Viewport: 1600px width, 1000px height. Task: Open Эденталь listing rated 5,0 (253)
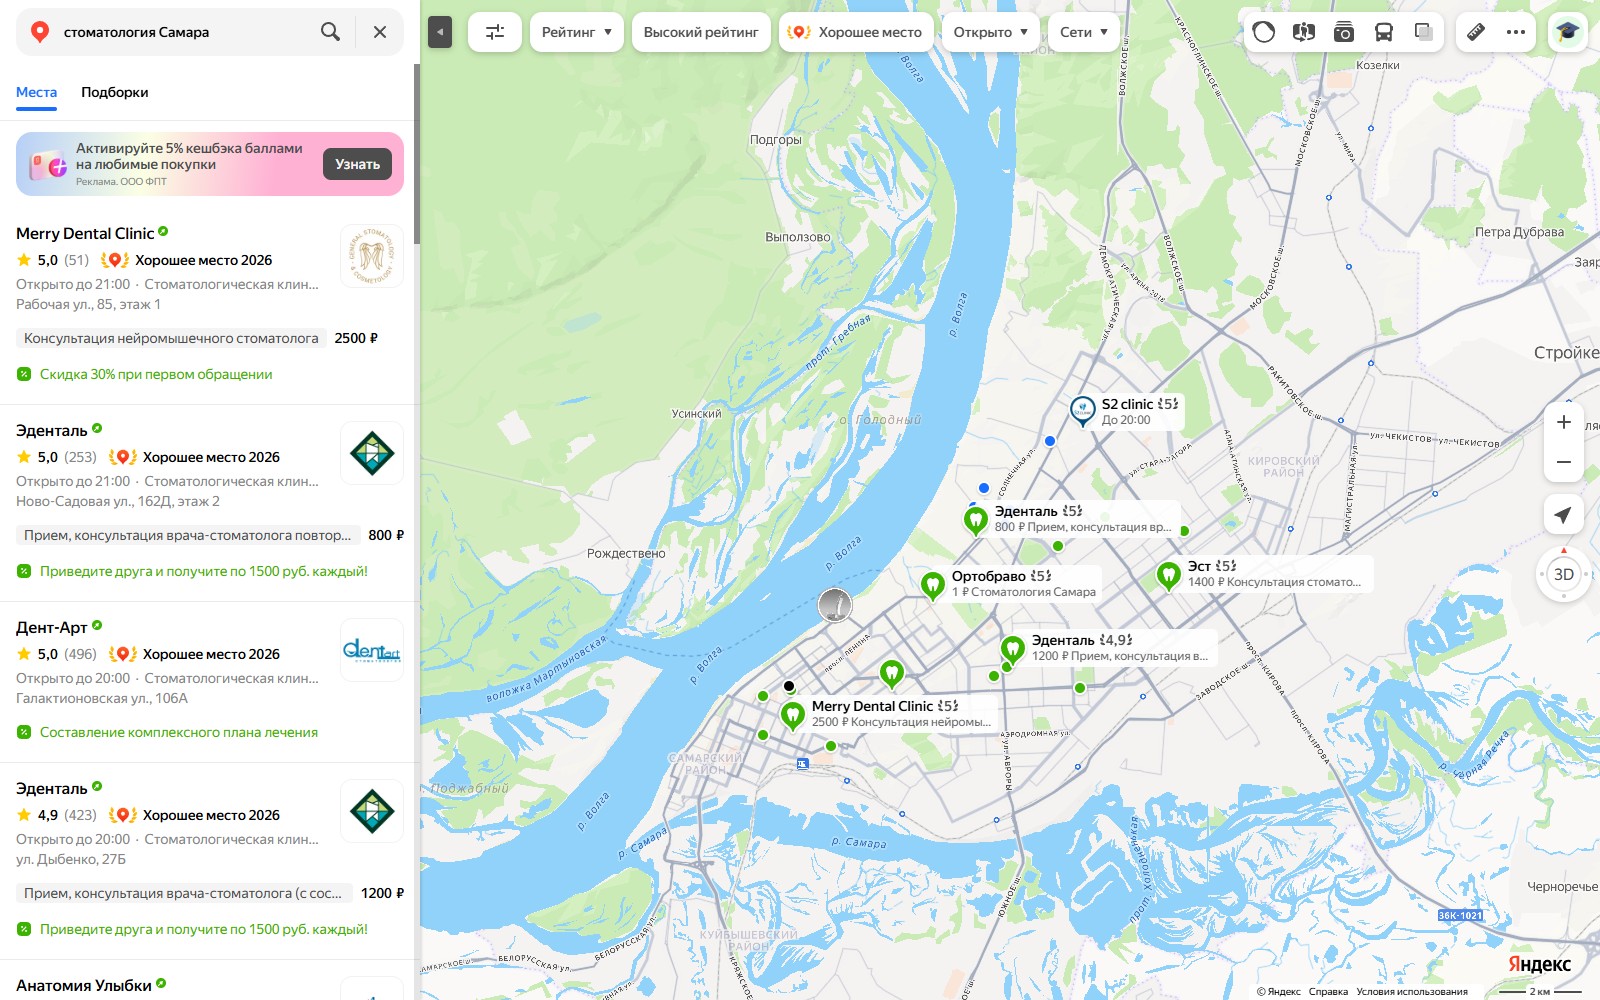(x=52, y=430)
